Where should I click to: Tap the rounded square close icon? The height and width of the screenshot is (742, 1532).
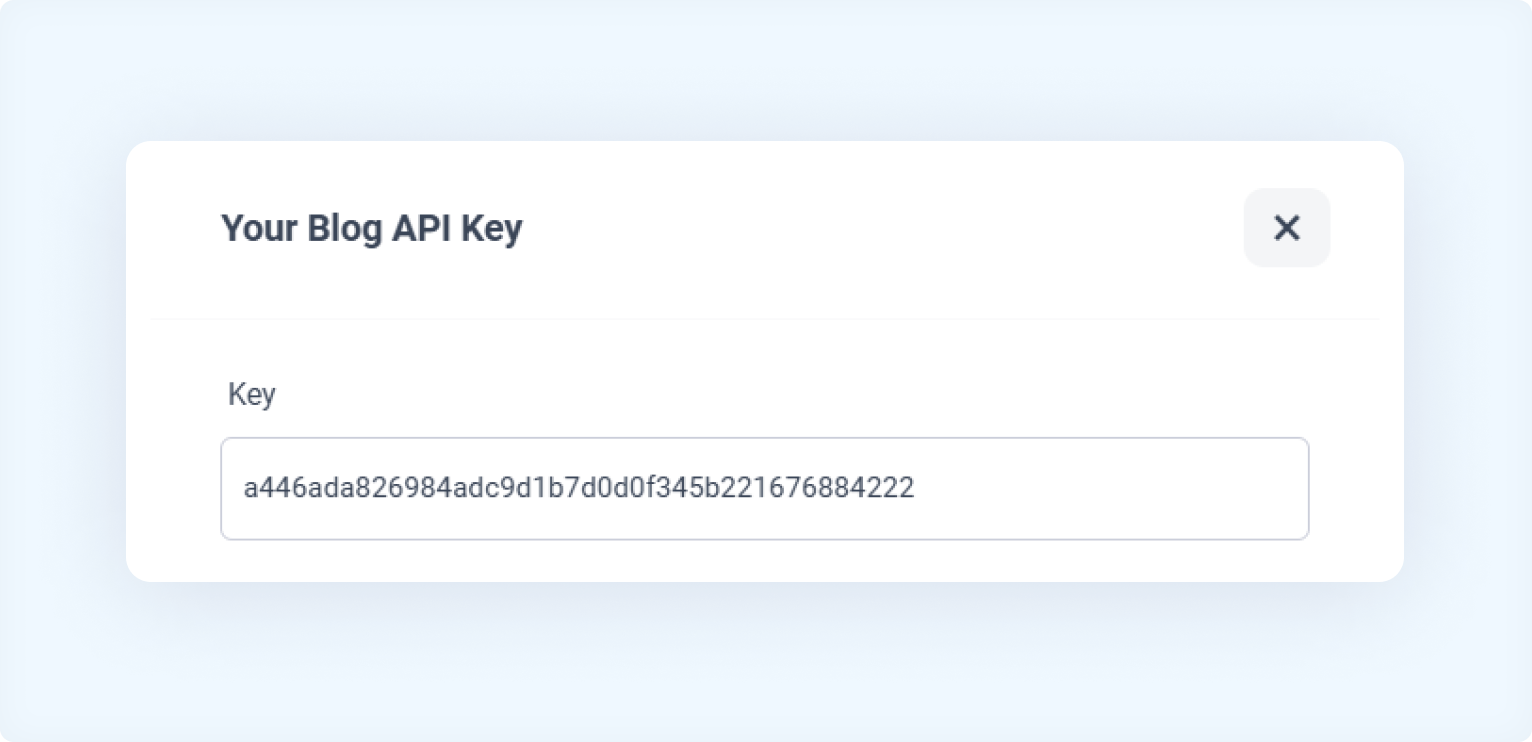click(x=1286, y=228)
